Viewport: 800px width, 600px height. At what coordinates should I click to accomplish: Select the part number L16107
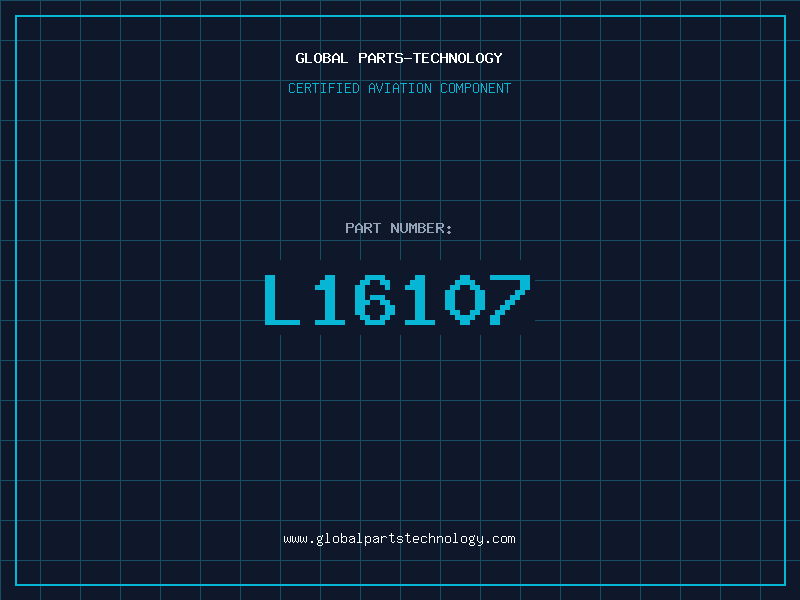pos(398,299)
